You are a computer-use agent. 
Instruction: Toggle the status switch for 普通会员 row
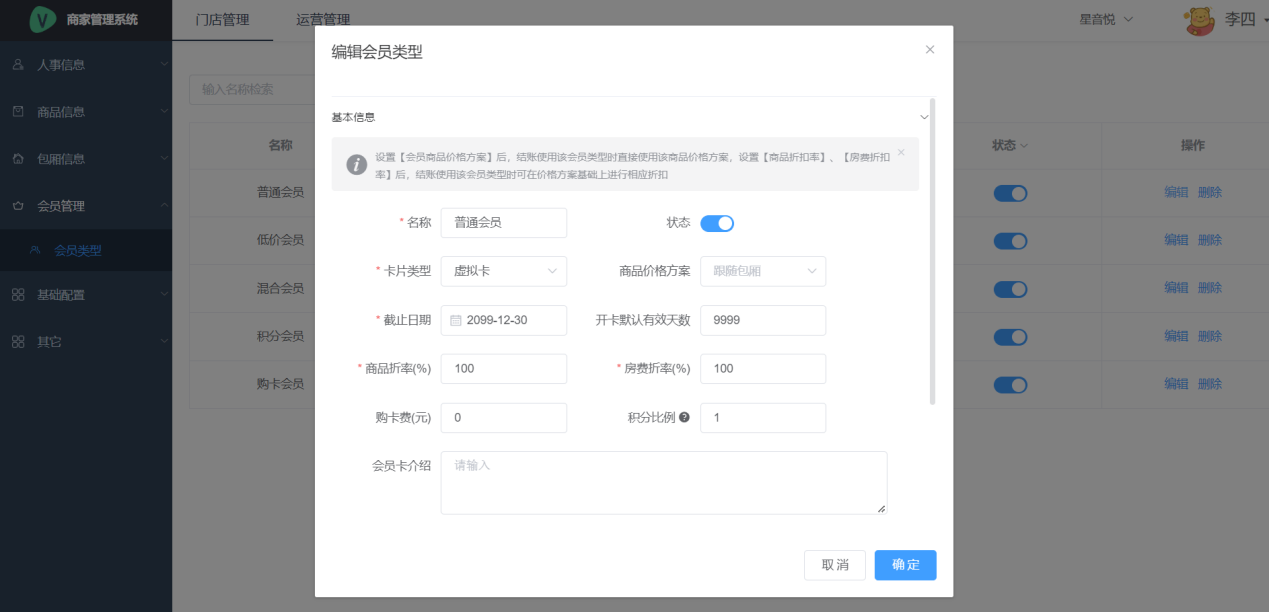coord(1010,193)
